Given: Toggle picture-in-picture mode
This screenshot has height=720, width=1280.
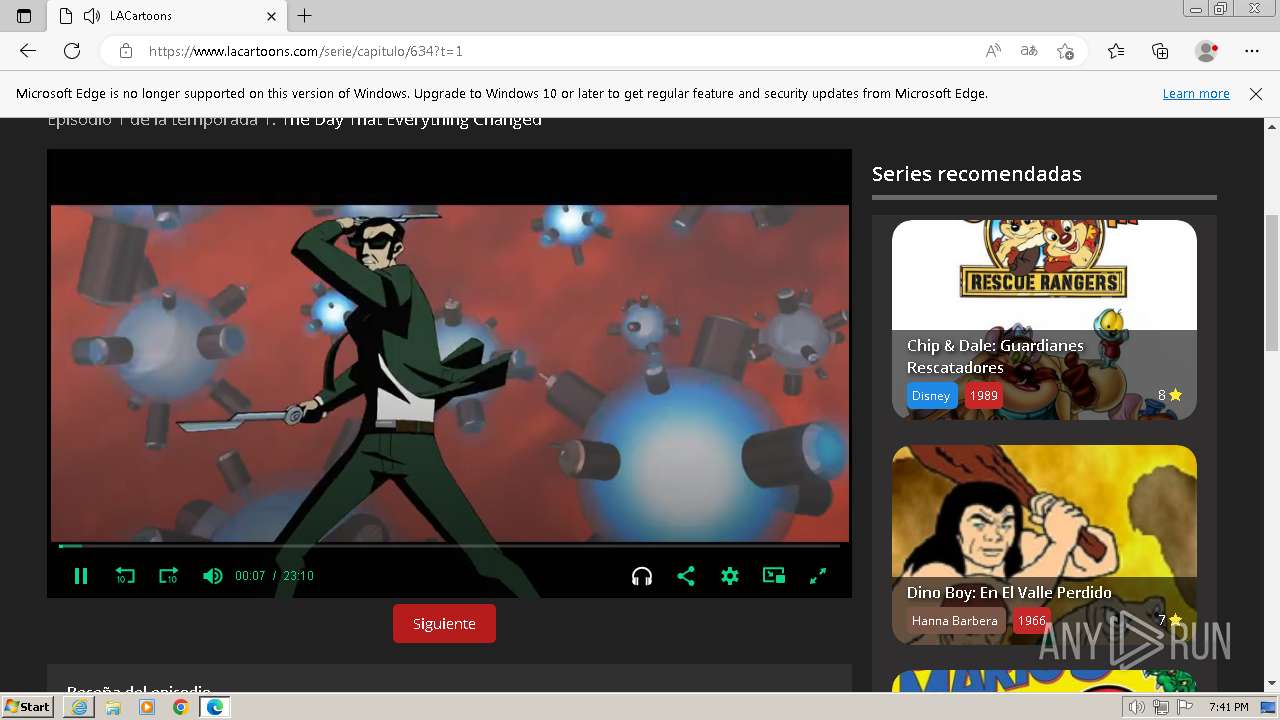Looking at the screenshot, I should (x=774, y=576).
